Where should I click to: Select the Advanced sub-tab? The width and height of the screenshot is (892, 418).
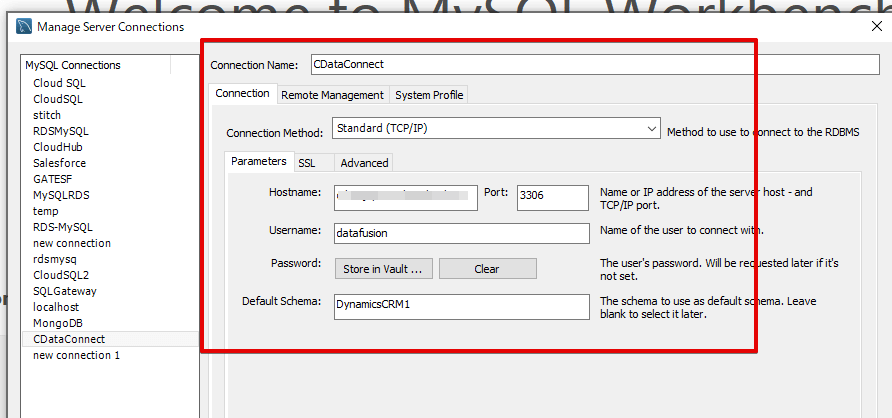pos(364,163)
